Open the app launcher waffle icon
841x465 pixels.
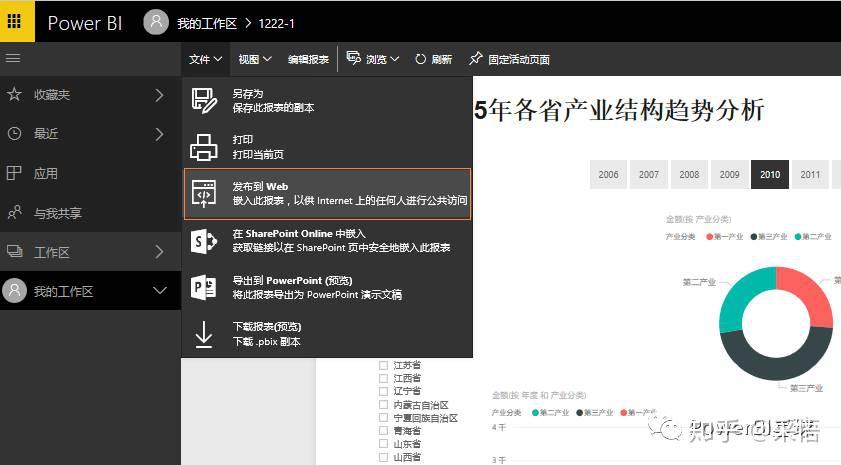pos(14,21)
